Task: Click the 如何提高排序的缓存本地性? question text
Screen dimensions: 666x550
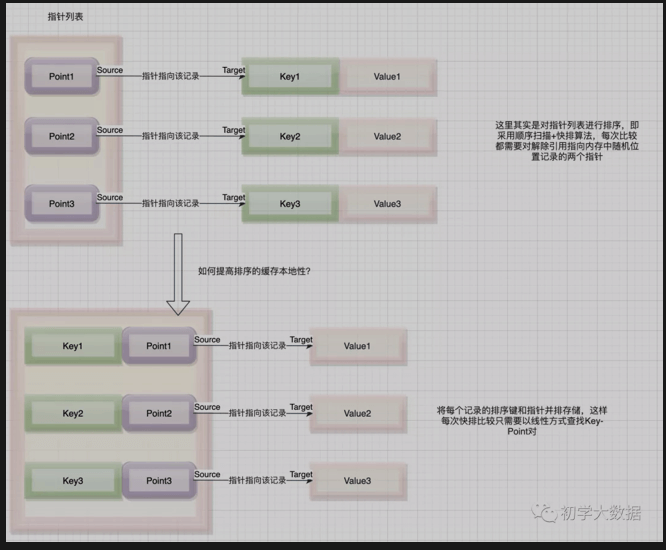Action: (254, 271)
